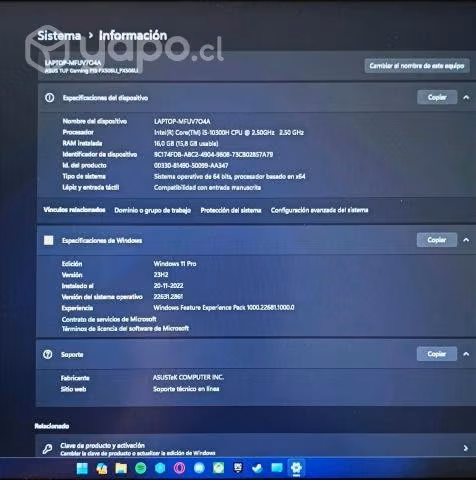
Task: Open the pink Opera GX browser icon
Action: point(179,468)
